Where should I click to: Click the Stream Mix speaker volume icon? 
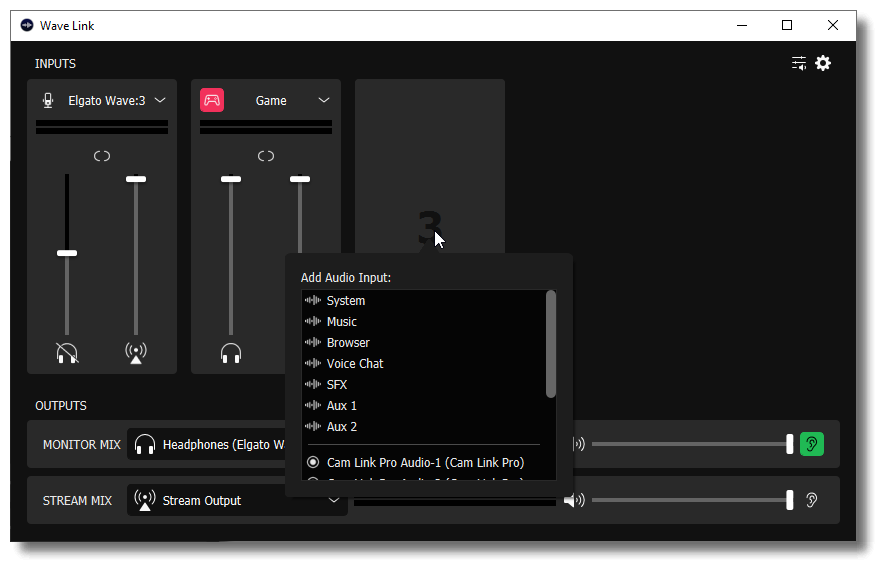coord(574,500)
